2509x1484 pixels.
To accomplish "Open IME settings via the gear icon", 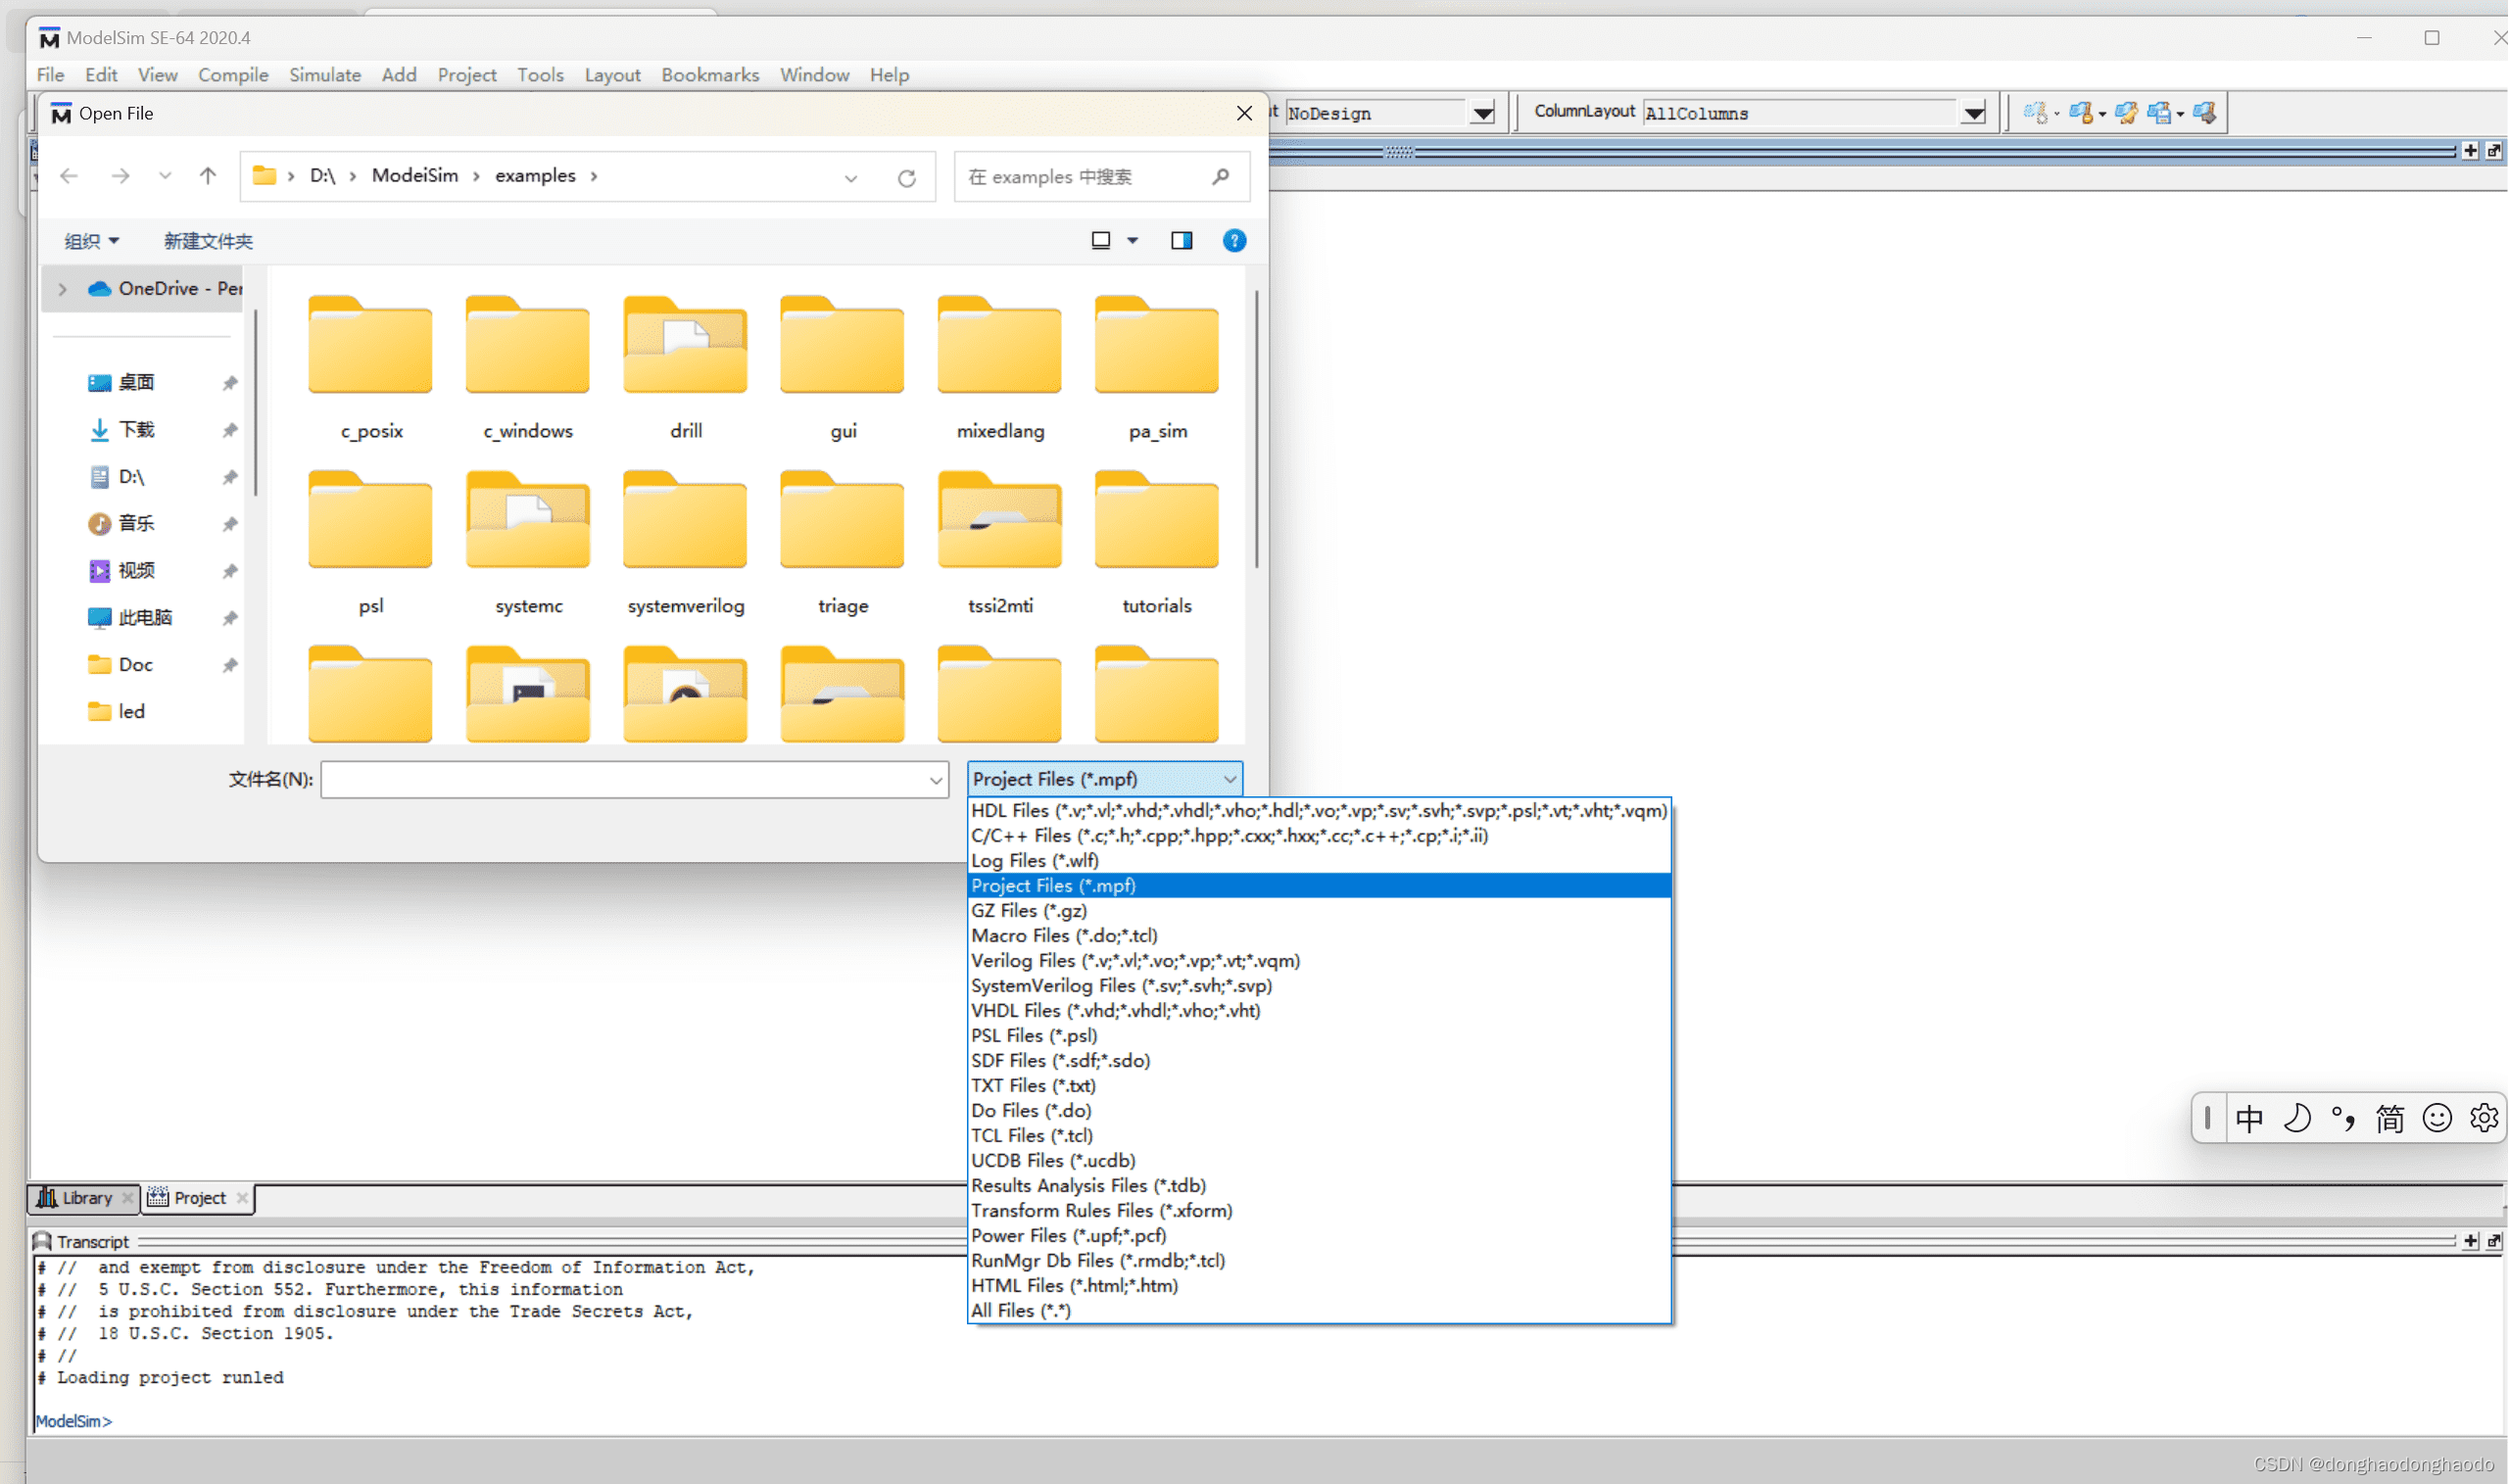I will 2485,1118.
